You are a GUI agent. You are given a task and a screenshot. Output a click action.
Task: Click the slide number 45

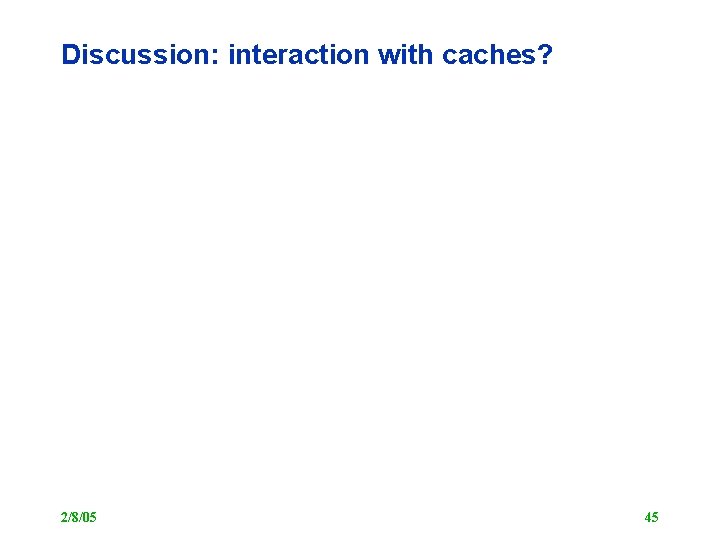[x=651, y=517]
